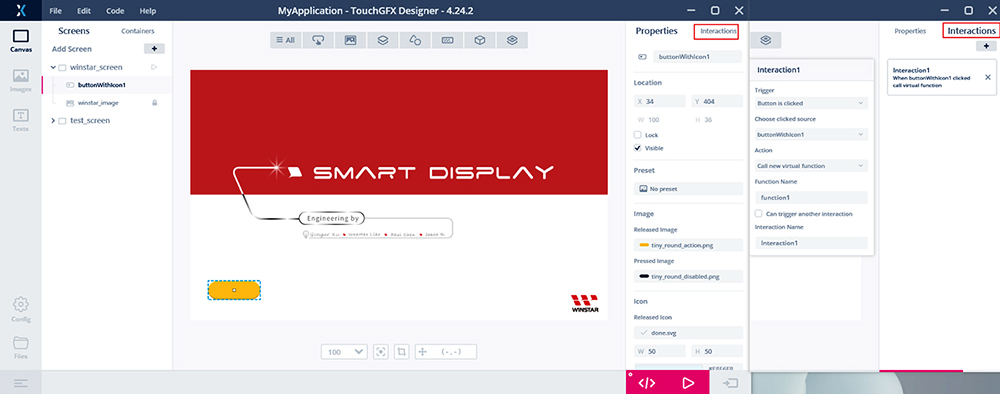This screenshot has height=394, width=1000.
Task: Enable the Lock checkbox
Action: pos(637,135)
